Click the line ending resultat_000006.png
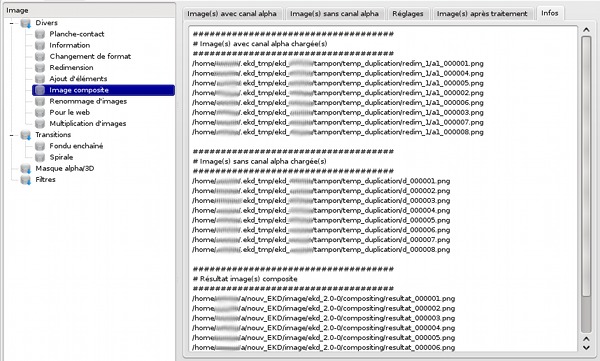This screenshot has height=361, width=600. 324,348
